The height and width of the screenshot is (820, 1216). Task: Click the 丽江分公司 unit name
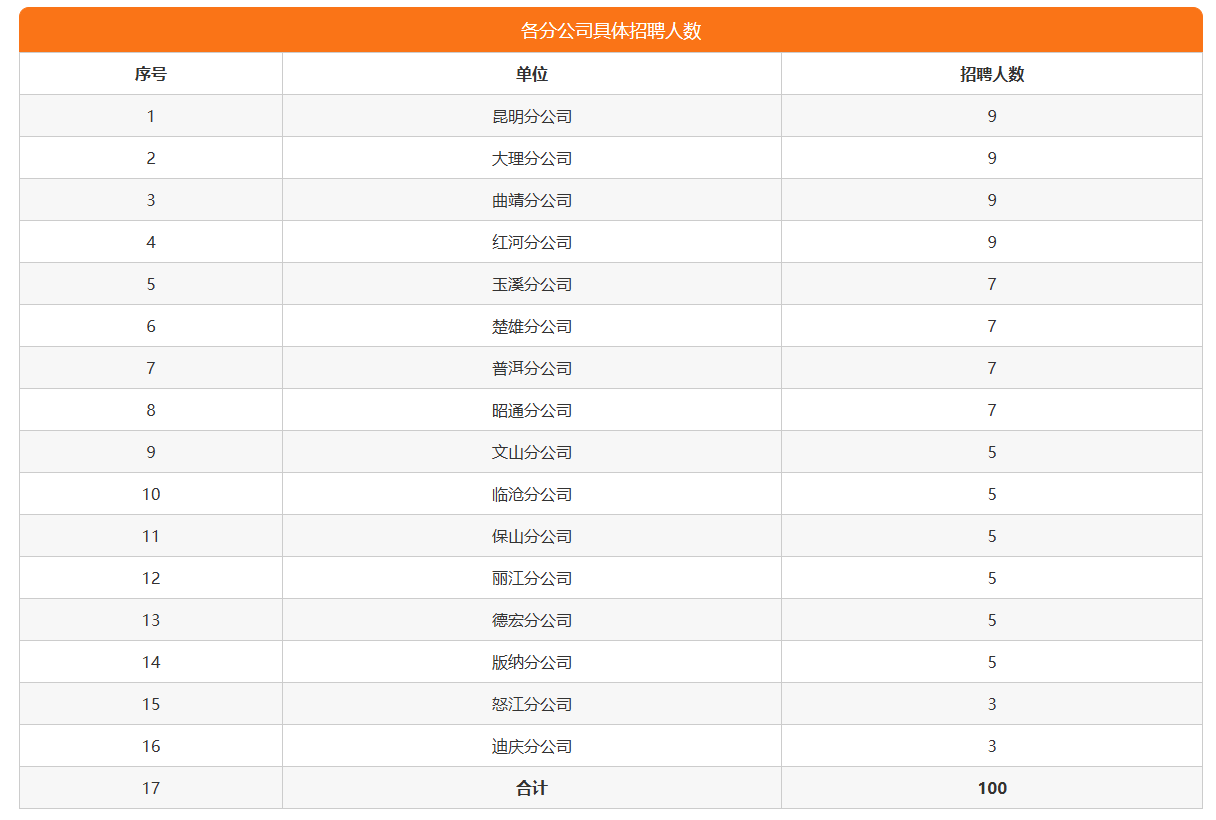(531, 578)
